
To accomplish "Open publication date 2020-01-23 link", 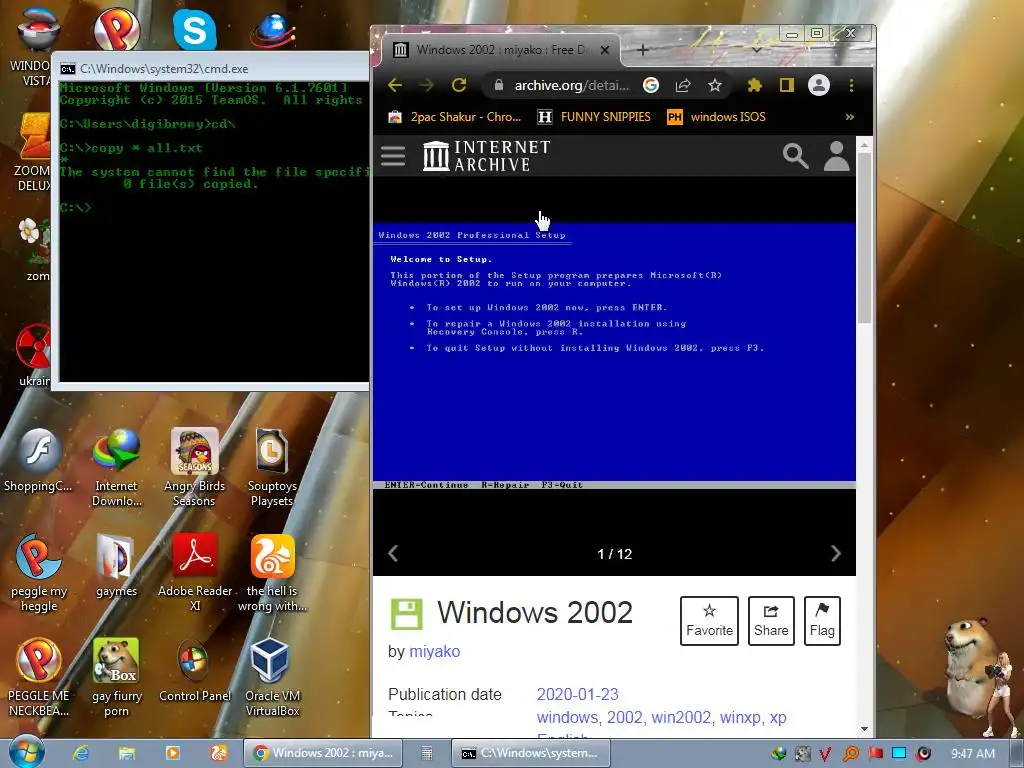I will click(577, 694).
